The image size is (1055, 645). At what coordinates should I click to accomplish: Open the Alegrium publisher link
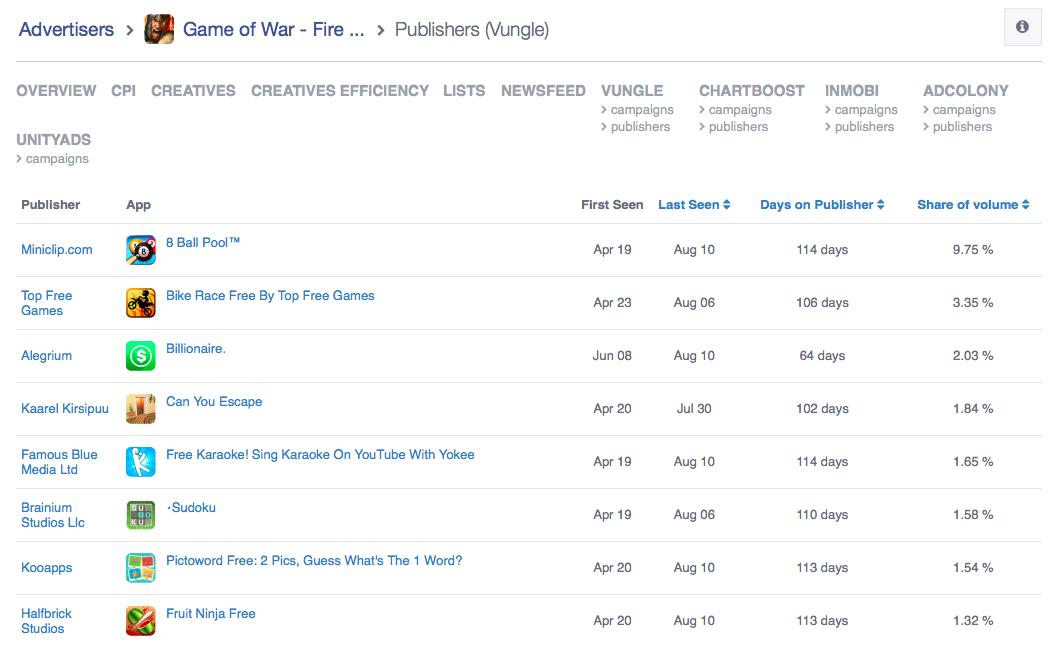46,356
